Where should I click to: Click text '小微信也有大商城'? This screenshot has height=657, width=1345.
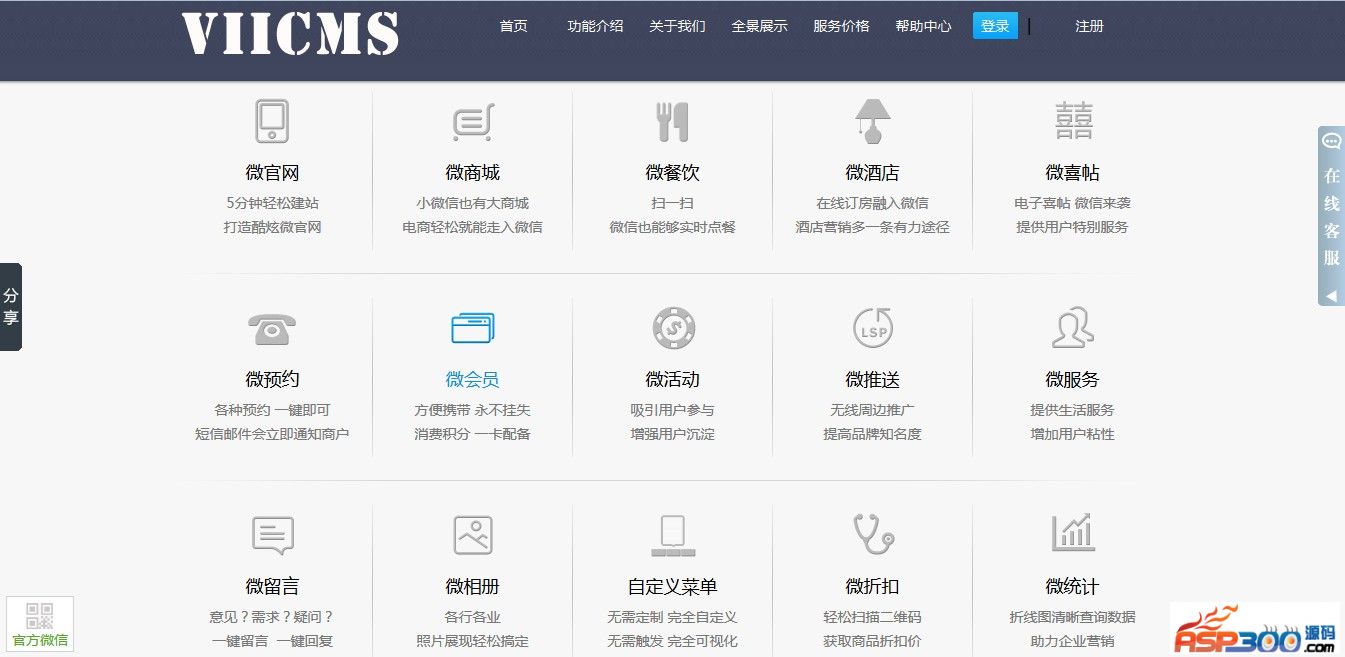472,203
